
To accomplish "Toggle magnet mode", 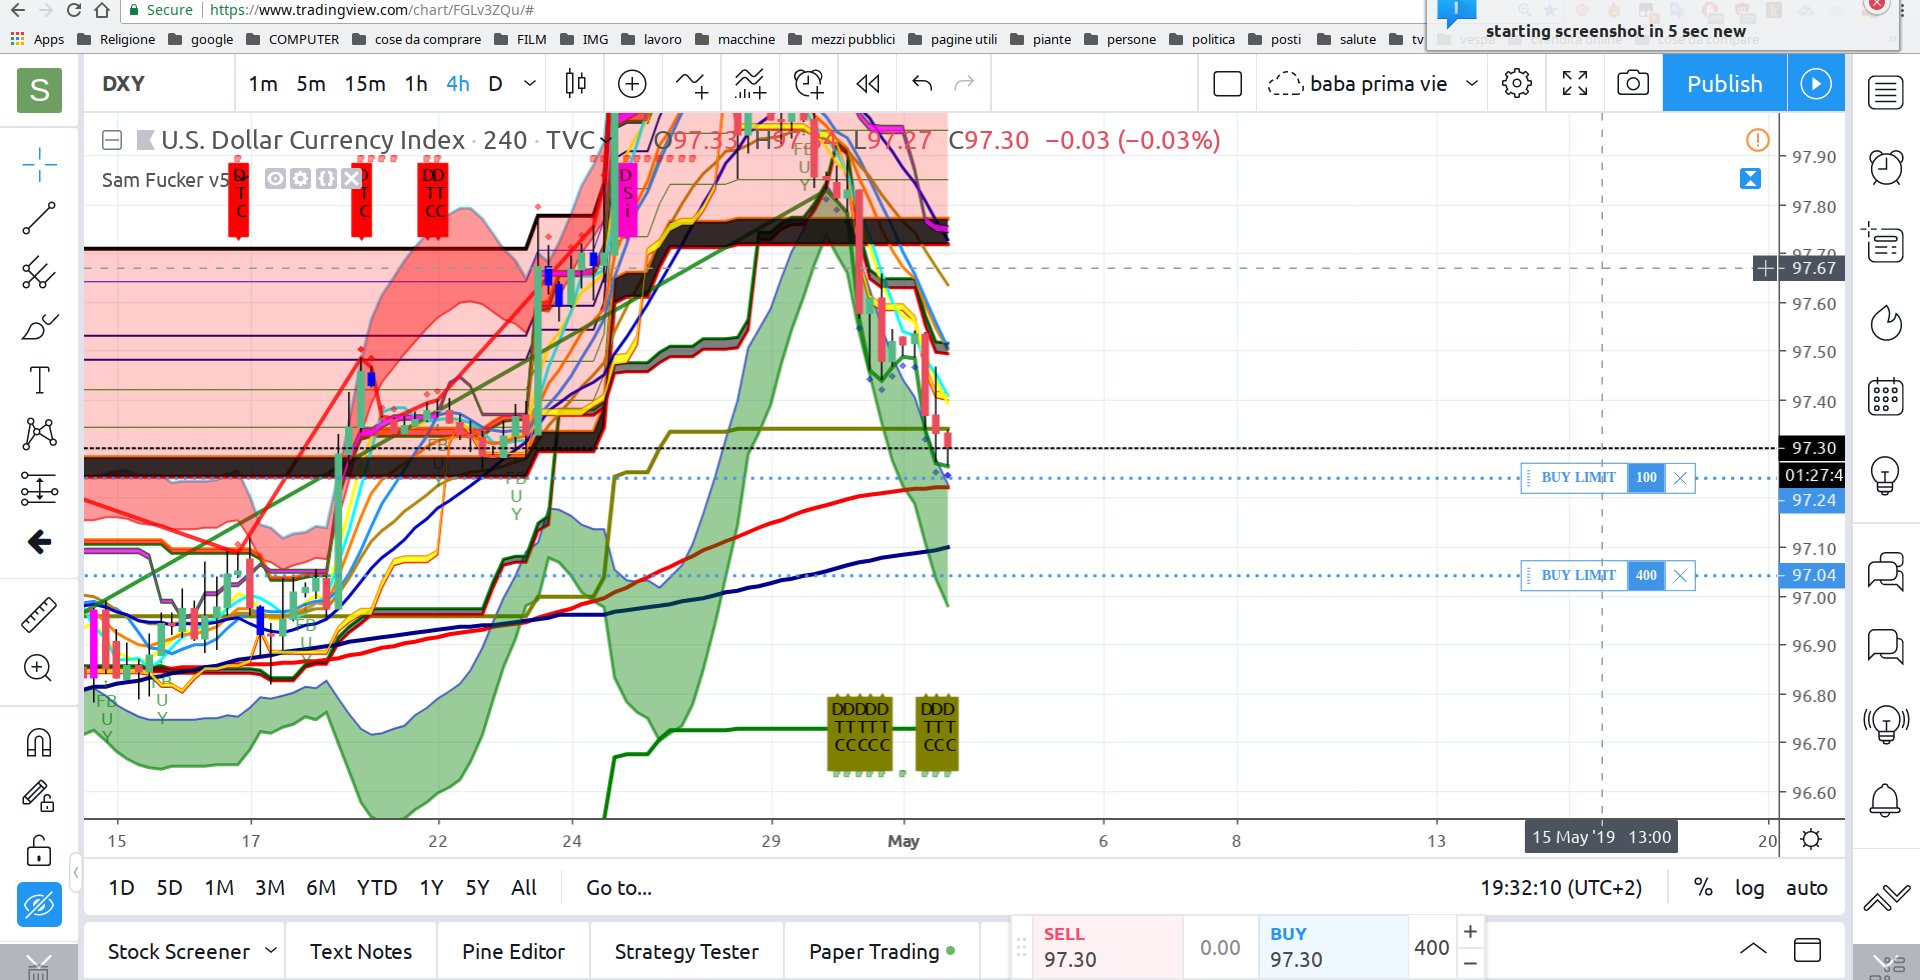I will tap(39, 743).
